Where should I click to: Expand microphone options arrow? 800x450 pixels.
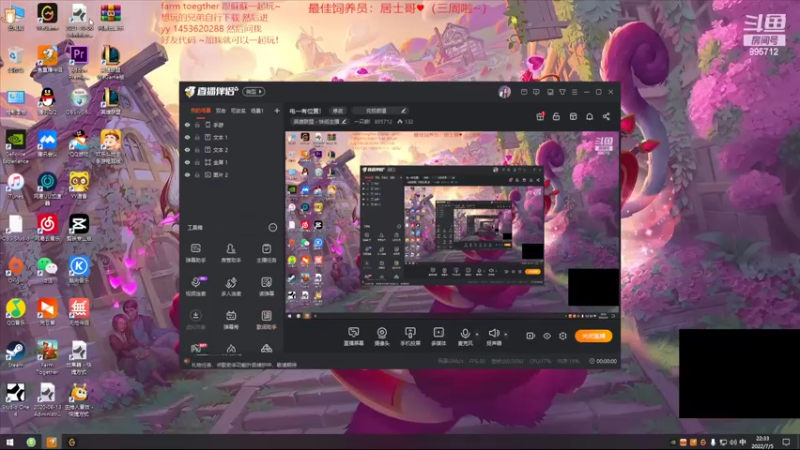[477, 335]
